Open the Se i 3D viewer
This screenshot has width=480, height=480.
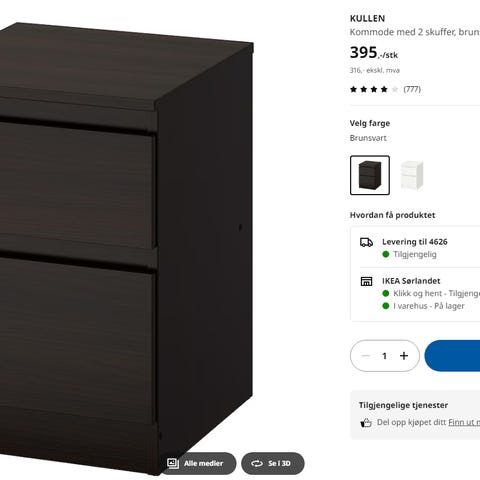pyautogui.click(x=273, y=463)
